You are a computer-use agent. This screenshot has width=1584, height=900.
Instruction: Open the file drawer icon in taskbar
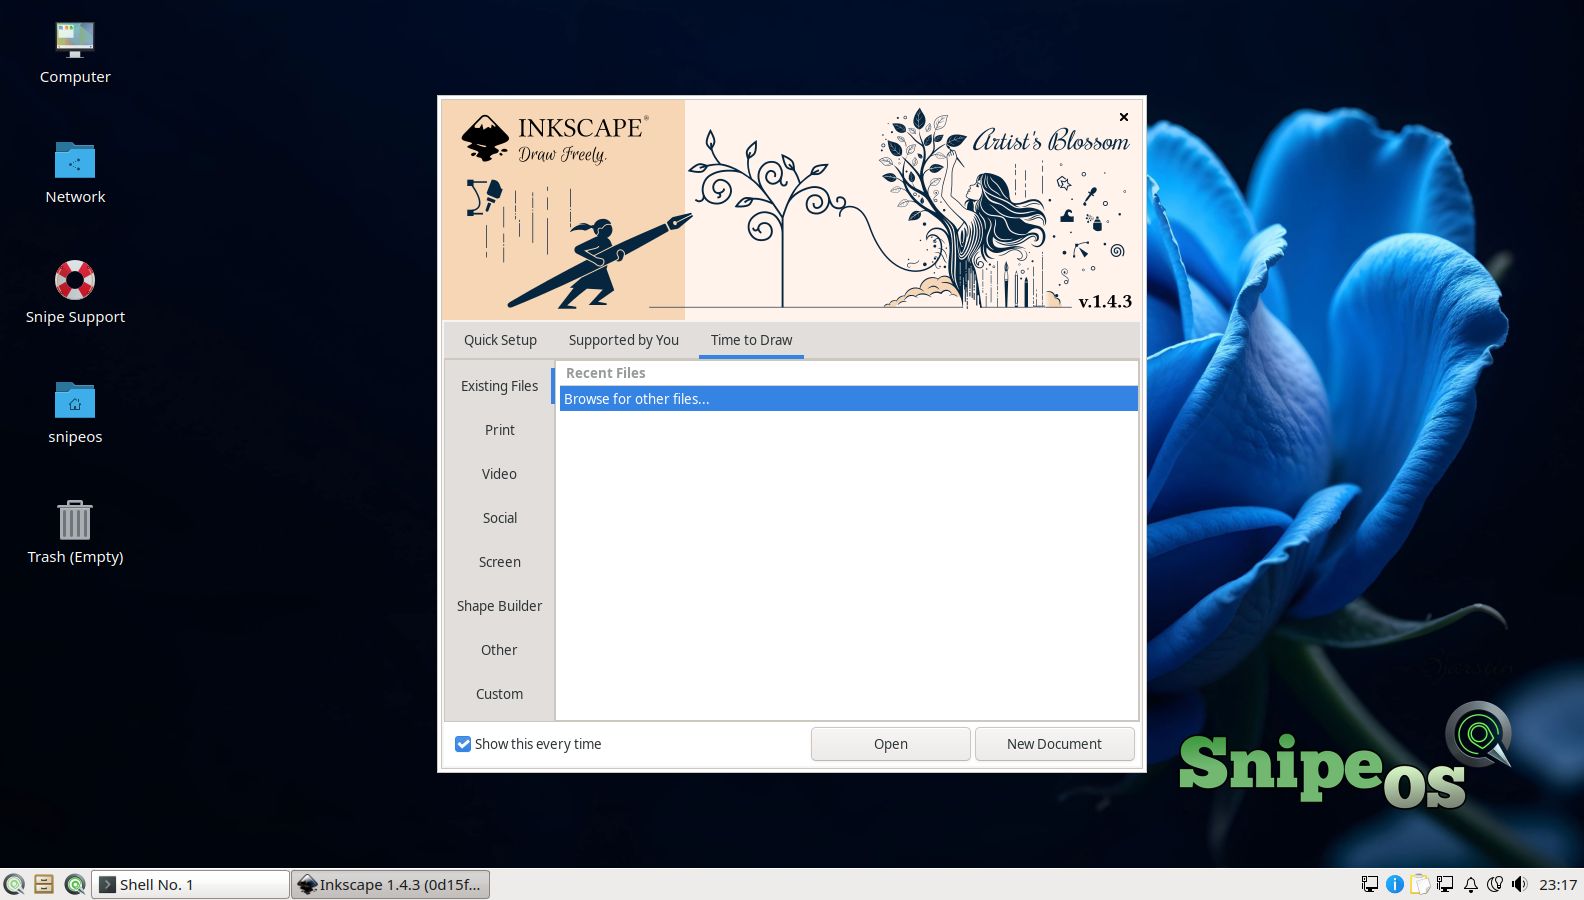[x=44, y=884]
